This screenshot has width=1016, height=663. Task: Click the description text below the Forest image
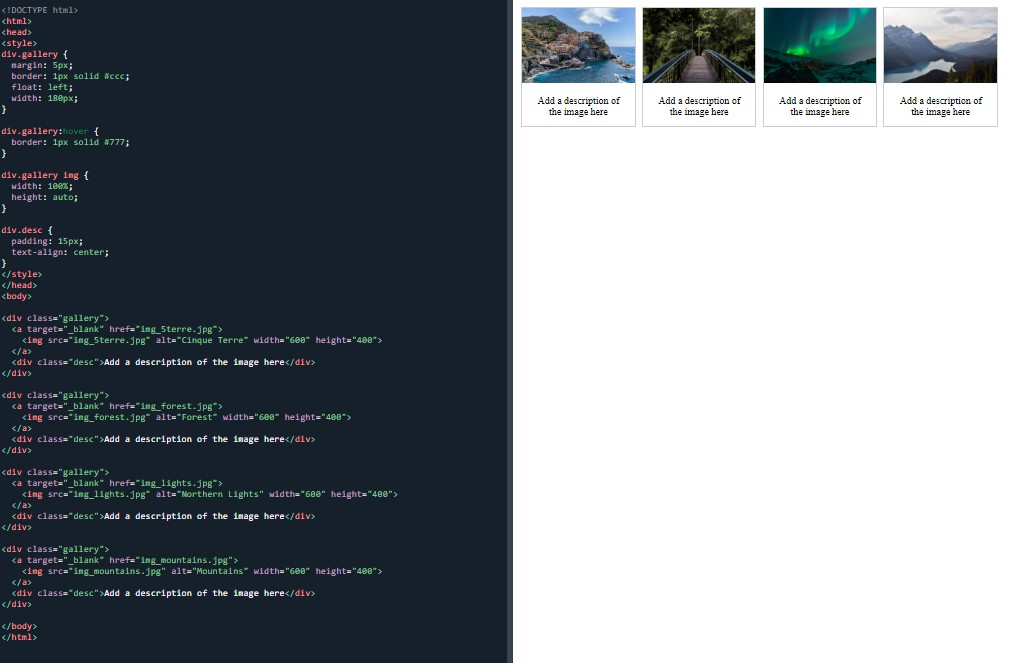point(699,106)
